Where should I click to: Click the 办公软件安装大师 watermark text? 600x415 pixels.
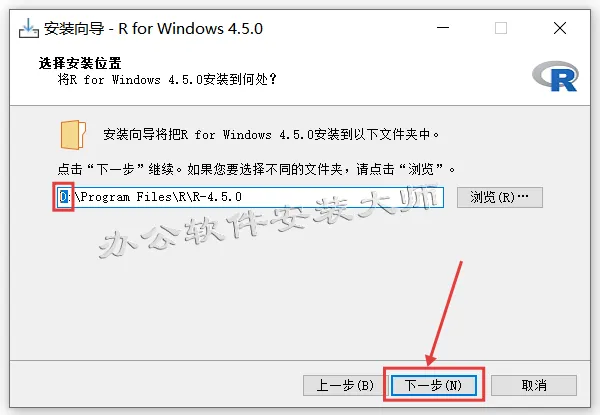click(x=268, y=220)
